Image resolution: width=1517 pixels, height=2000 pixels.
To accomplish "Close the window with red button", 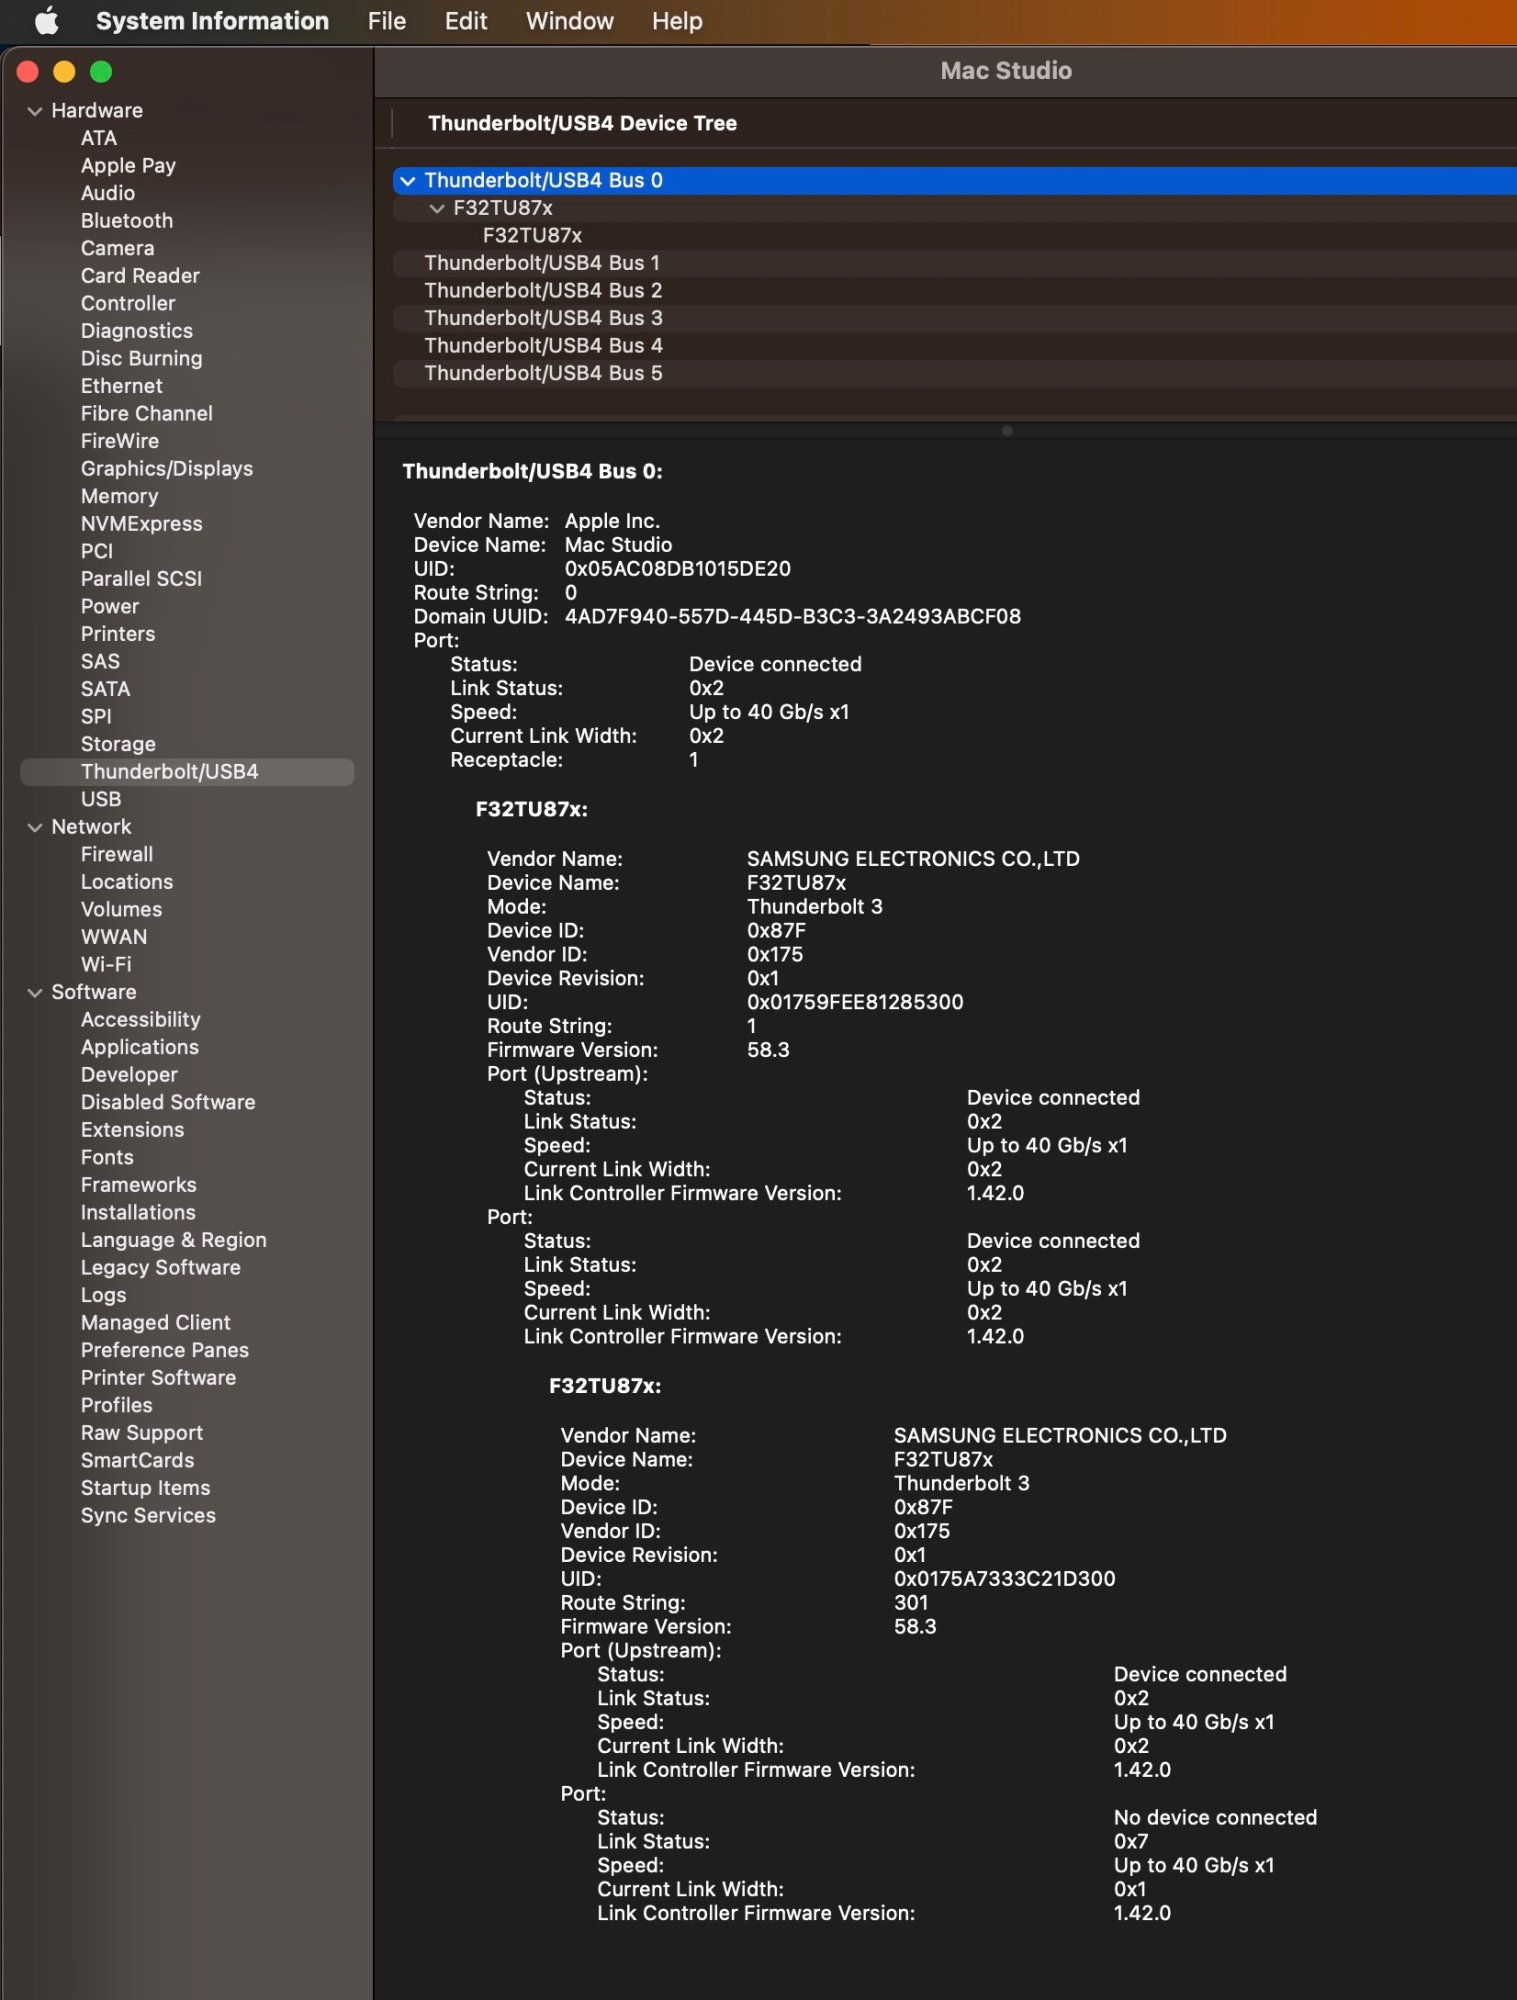I will tap(28, 72).
